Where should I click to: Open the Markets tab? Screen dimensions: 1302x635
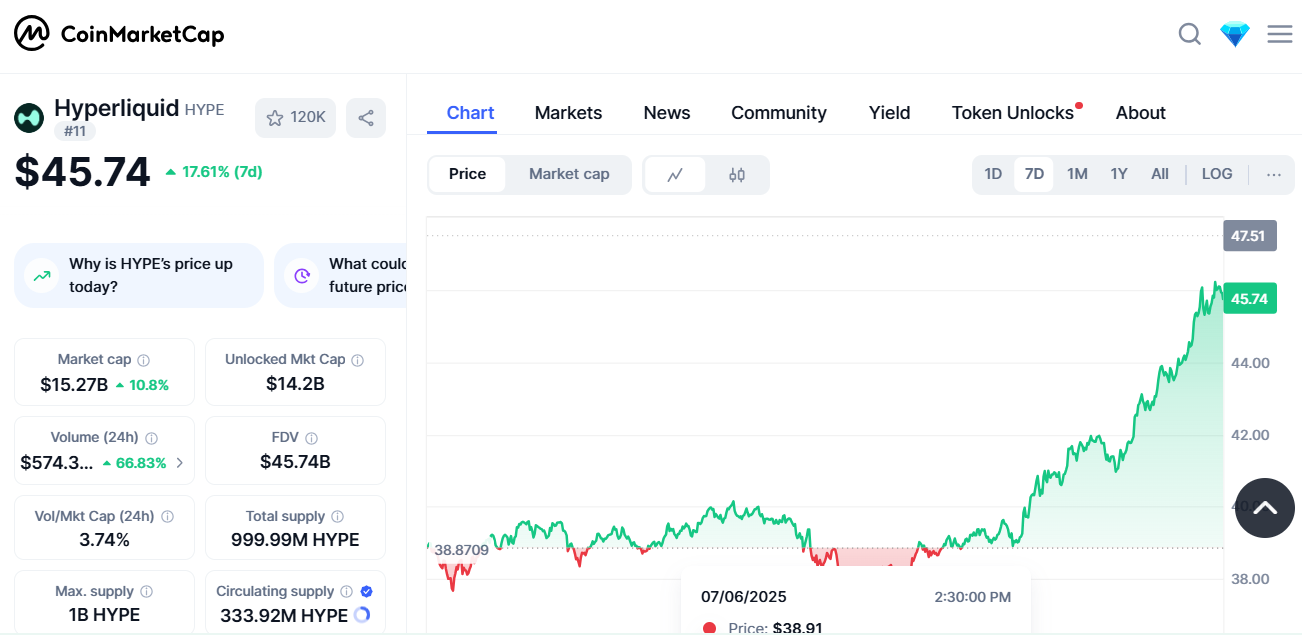pos(568,113)
